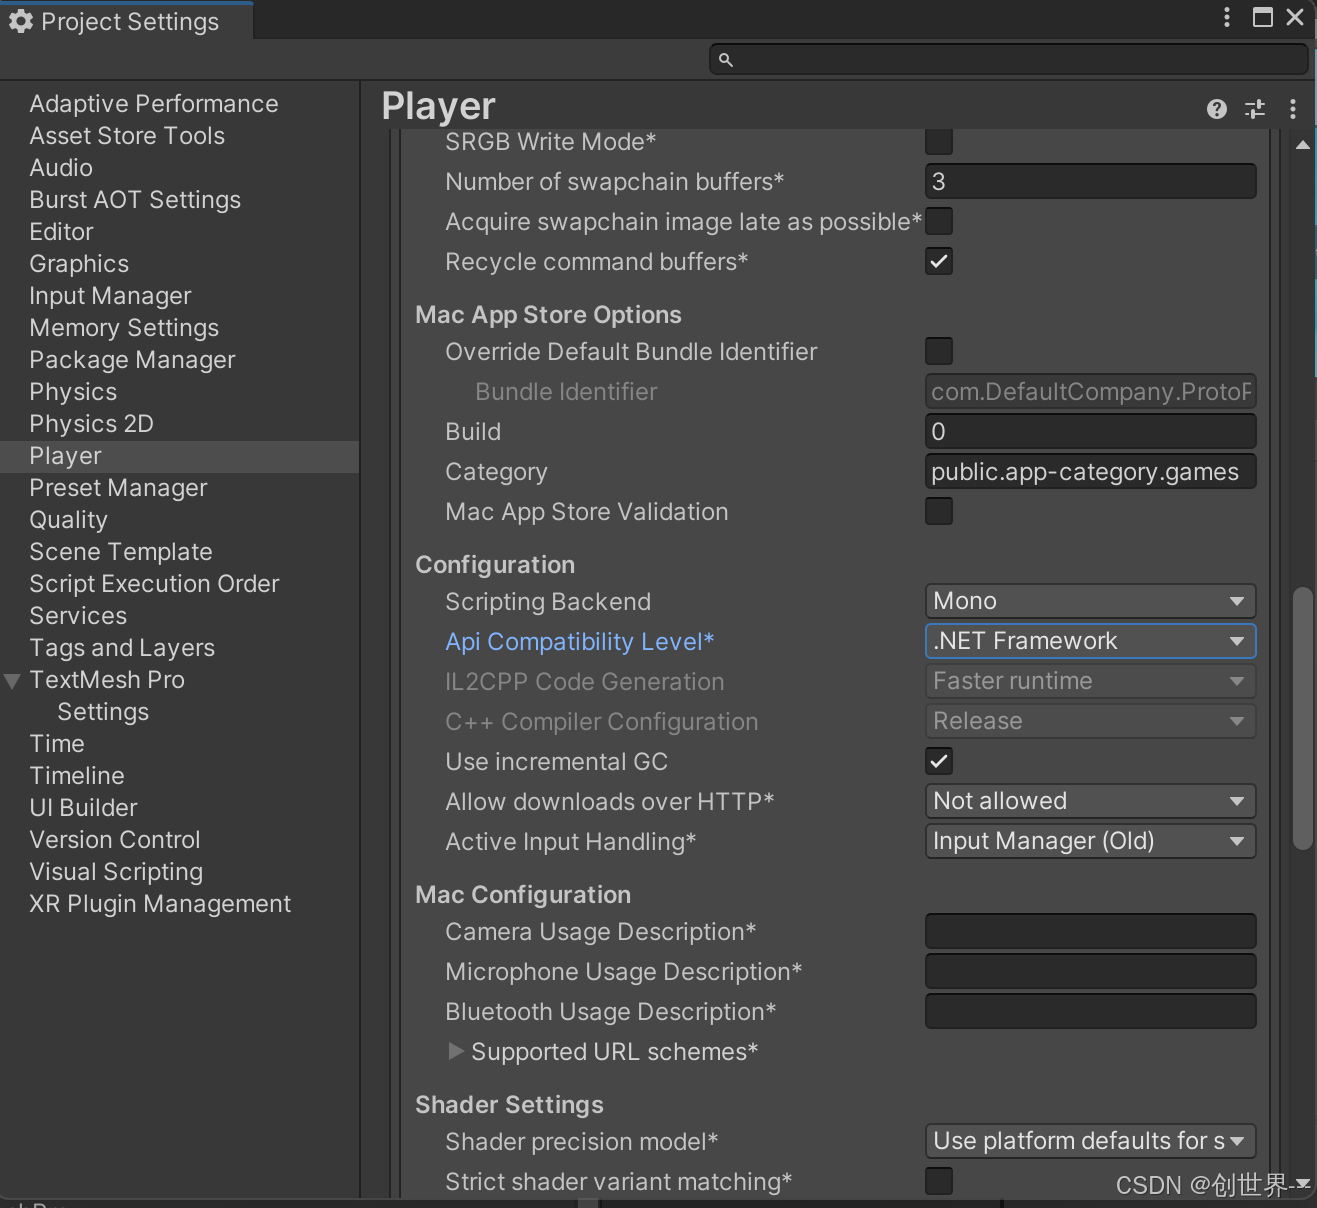Click the Api Compatibility Level label
The width and height of the screenshot is (1317, 1208).
(x=580, y=642)
